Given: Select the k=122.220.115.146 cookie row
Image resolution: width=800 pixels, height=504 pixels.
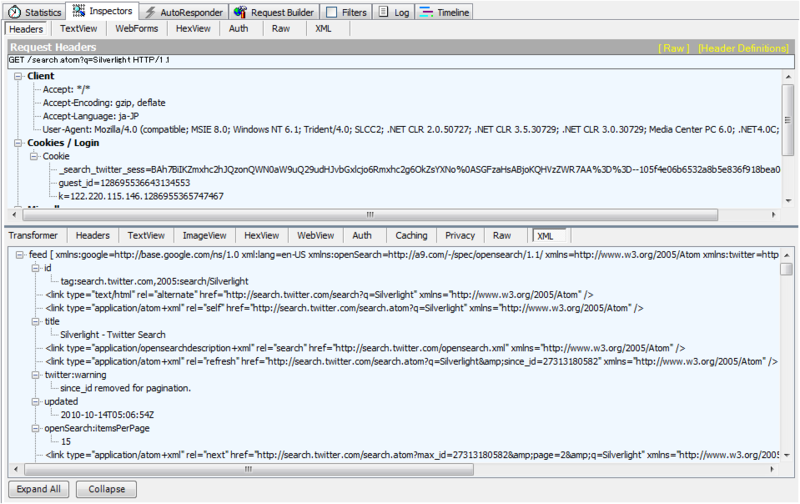Looking at the screenshot, I should click(141, 196).
